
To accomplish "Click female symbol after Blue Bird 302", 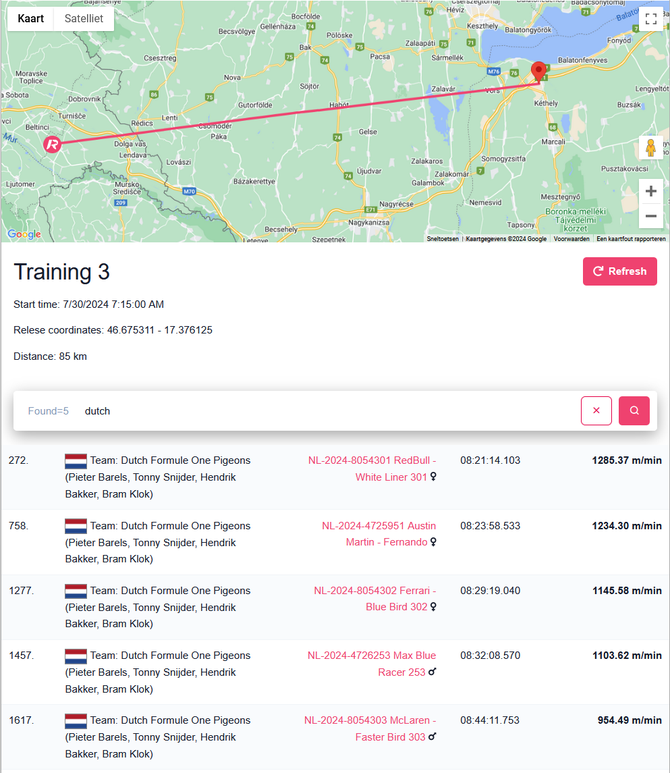I will tap(433, 606).
